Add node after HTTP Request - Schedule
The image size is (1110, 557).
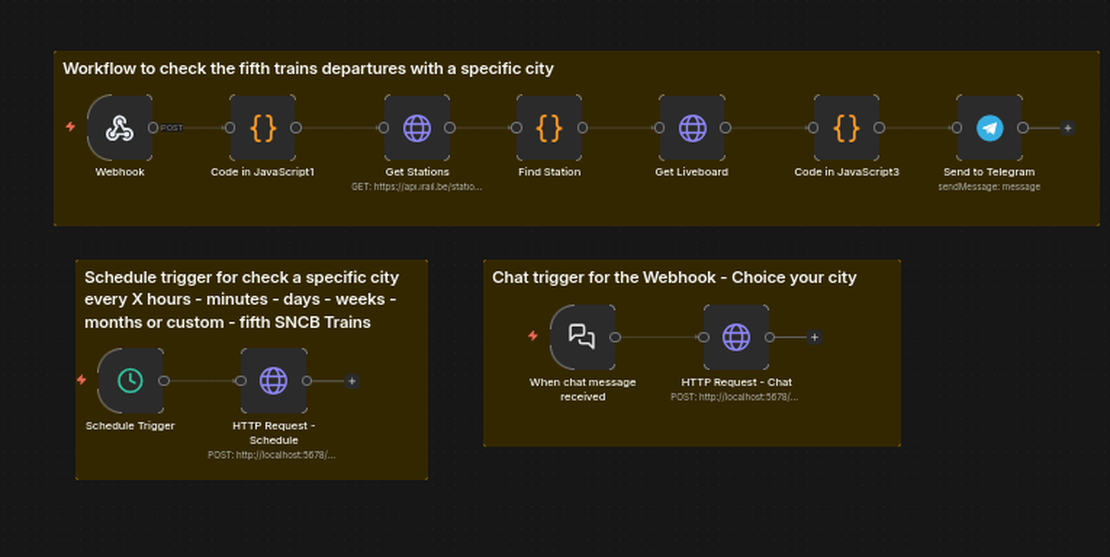(351, 381)
